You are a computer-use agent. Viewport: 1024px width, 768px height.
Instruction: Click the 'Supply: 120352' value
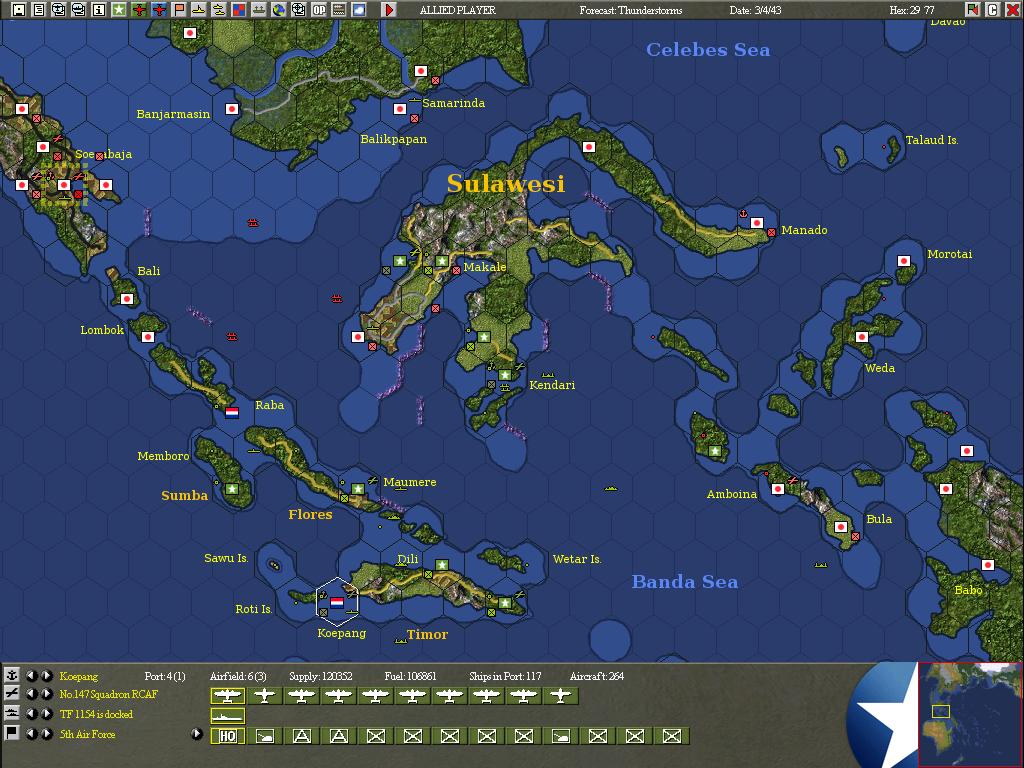(x=321, y=676)
